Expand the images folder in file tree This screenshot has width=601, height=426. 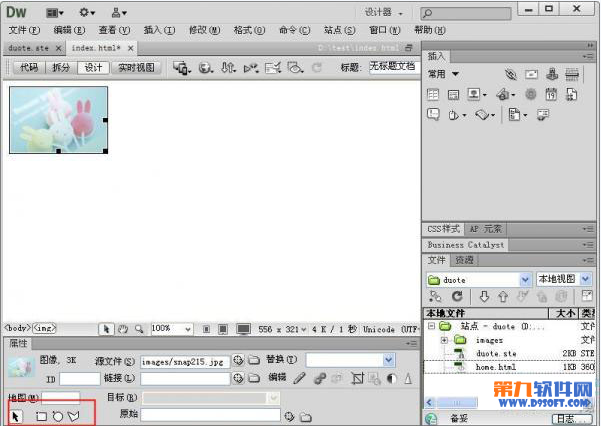[444, 340]
